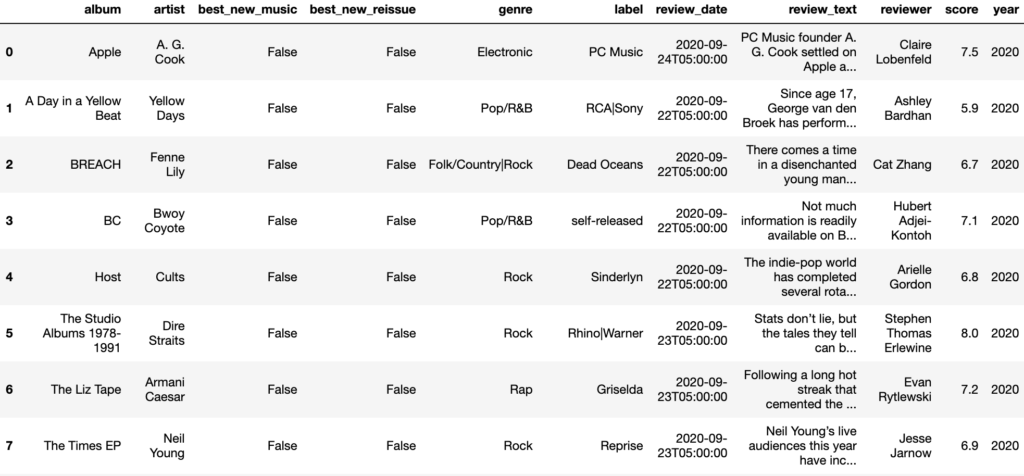Image resolution: width=1024 pixels, height=476 pixels.
Task: Click the 'artist' column header
Action: pos(167,10)
